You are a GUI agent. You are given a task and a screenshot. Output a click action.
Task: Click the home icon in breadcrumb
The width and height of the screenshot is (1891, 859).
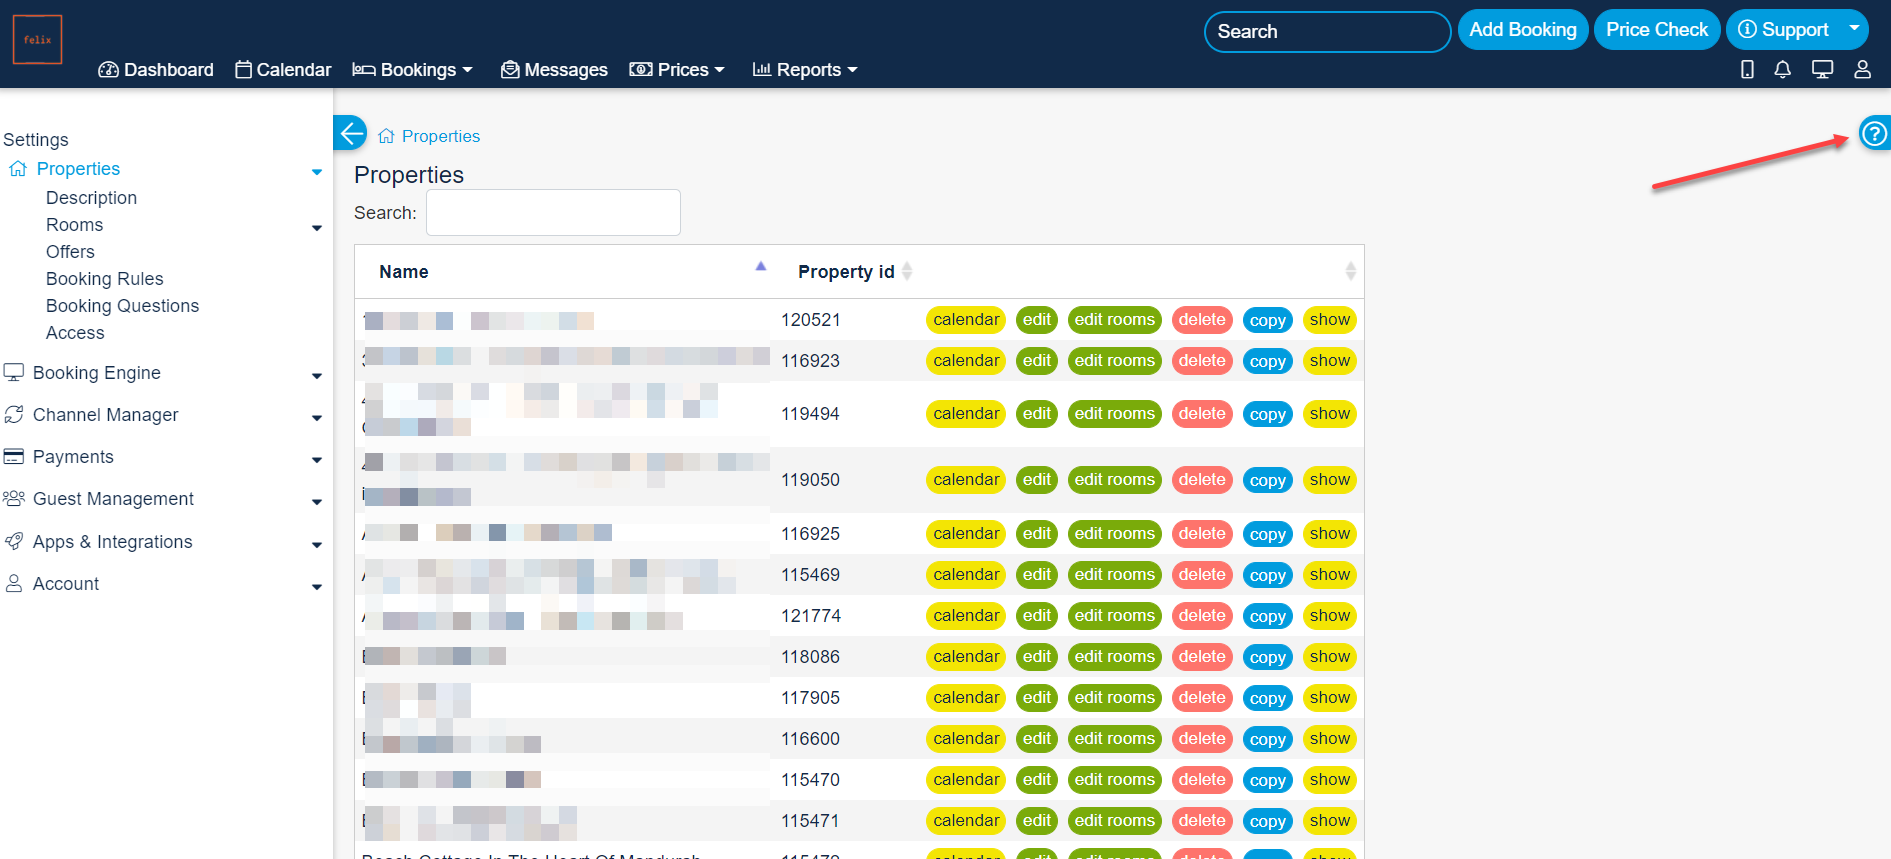(386, 136)
